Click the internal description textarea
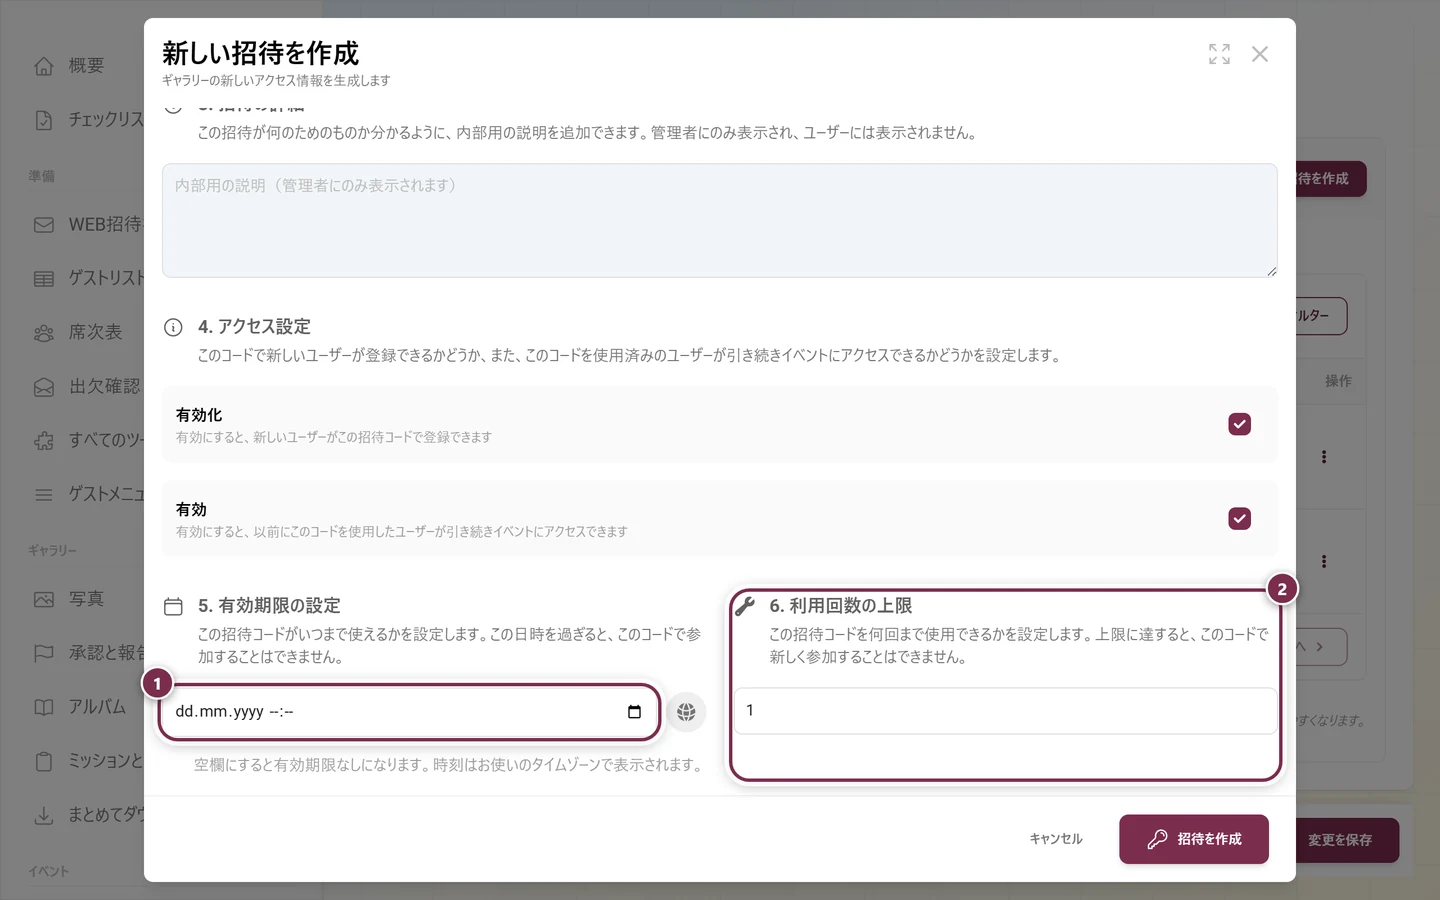The image size is (1440, 900). pyautogui.click(x=720, y=220)
